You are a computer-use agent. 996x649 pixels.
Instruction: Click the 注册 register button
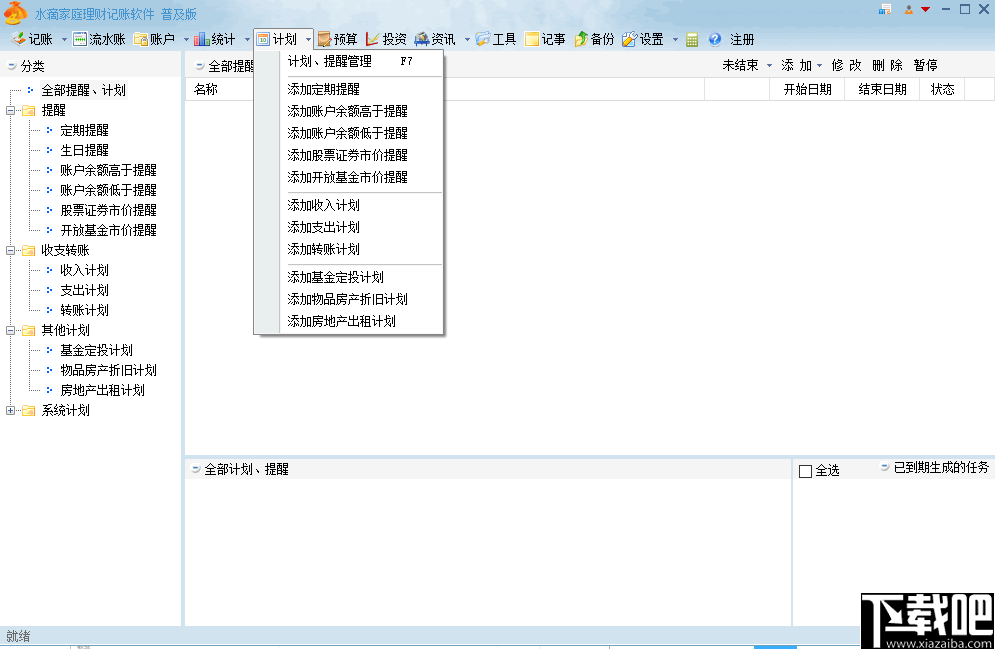(x=742, y=39)
